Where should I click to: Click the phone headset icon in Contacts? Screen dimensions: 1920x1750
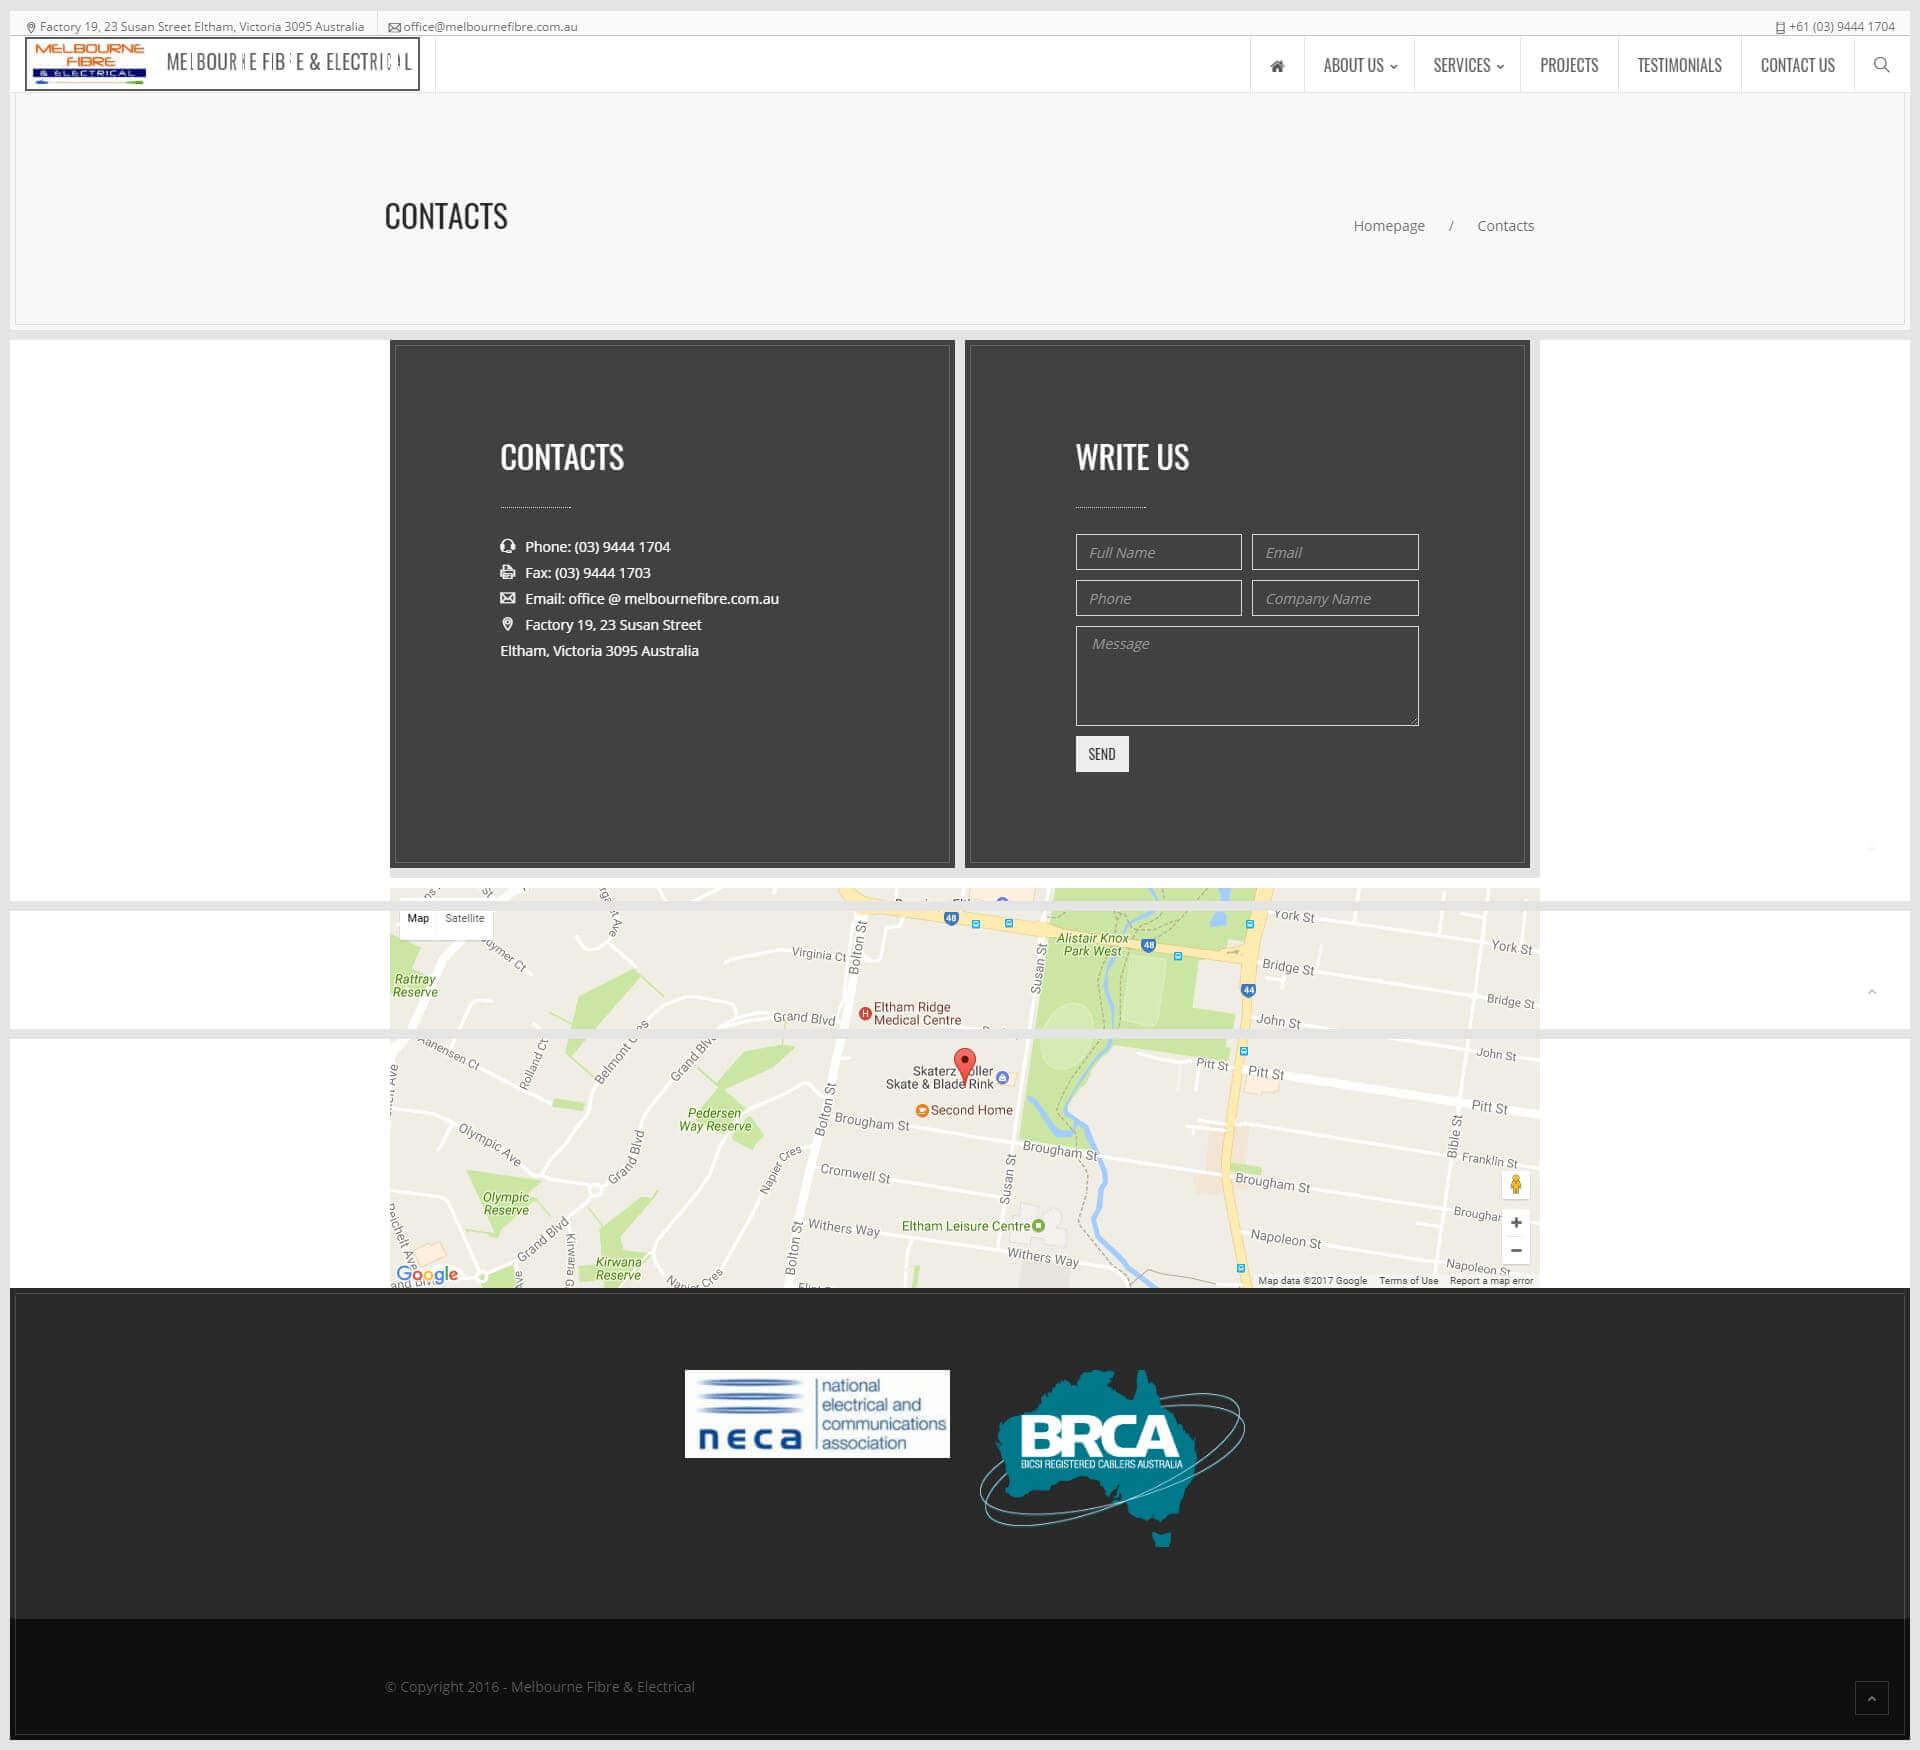[x=507, y=546]
